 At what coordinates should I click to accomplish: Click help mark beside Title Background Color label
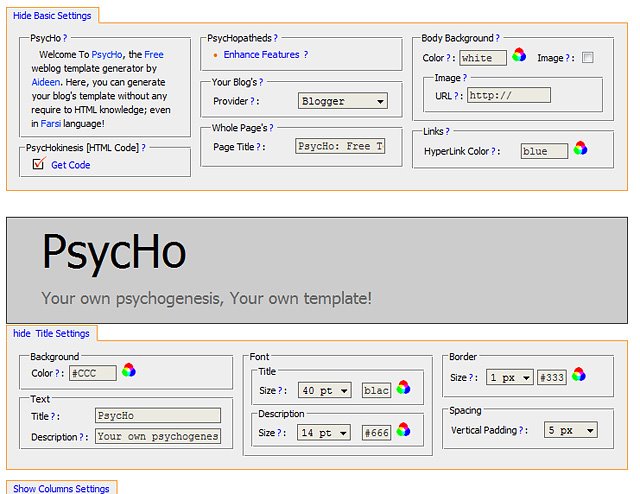57,373
